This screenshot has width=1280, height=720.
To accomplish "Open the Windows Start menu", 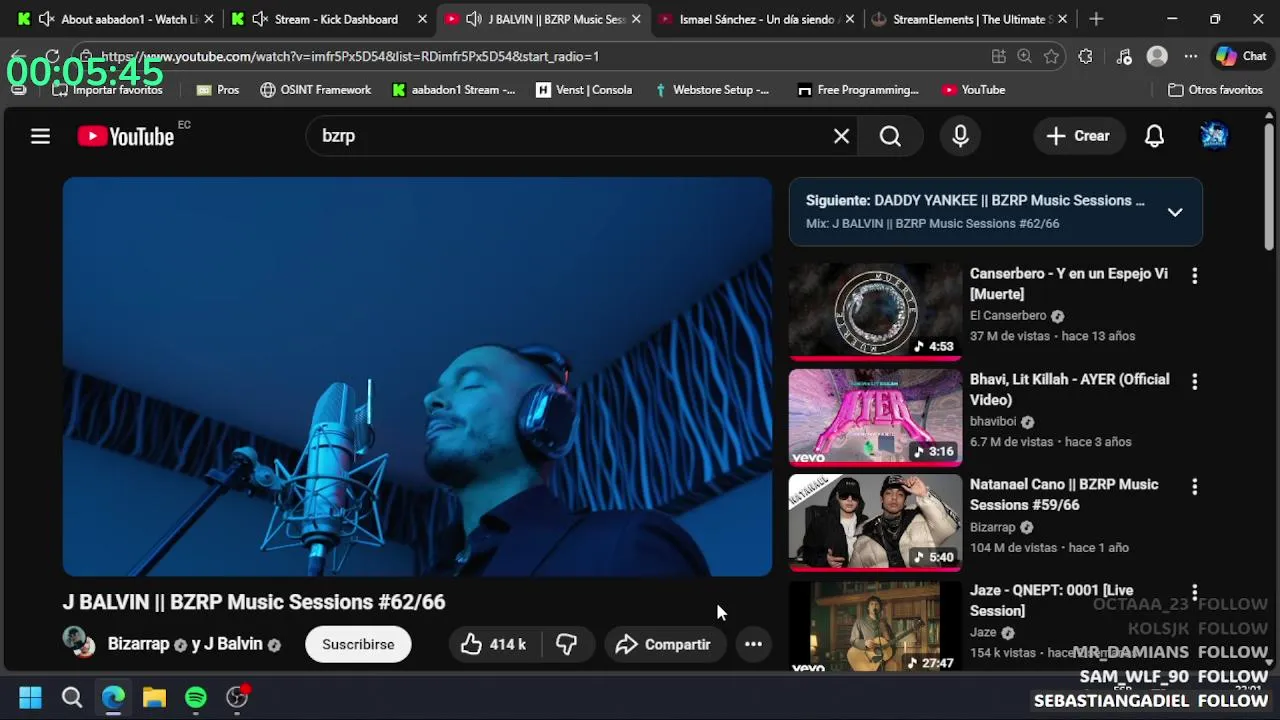I will (30, 697).
